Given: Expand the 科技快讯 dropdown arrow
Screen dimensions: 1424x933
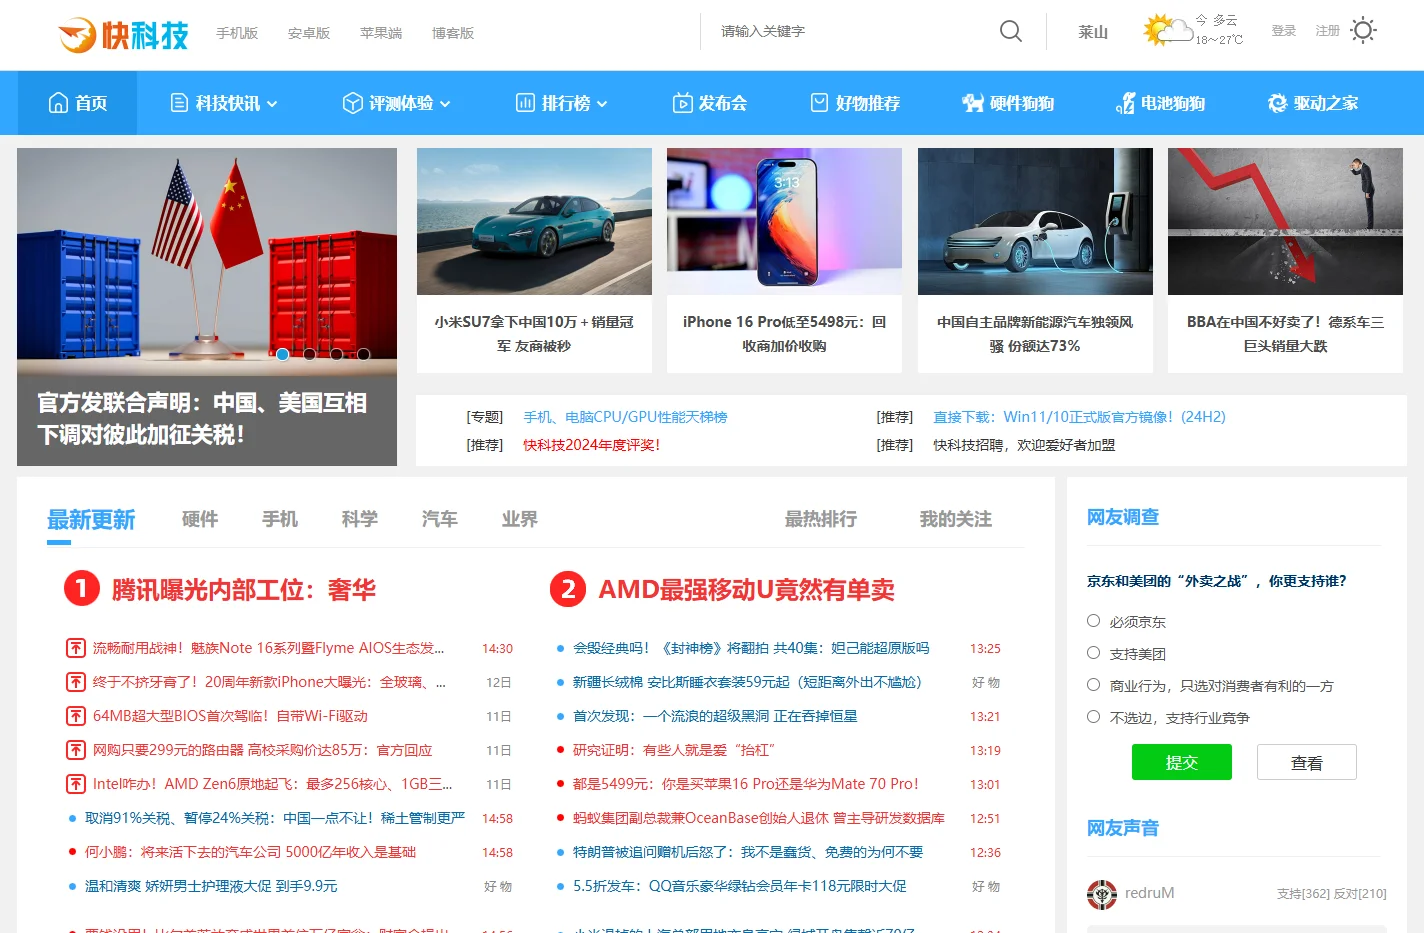Looking at the screenshot, I should 272,104.
